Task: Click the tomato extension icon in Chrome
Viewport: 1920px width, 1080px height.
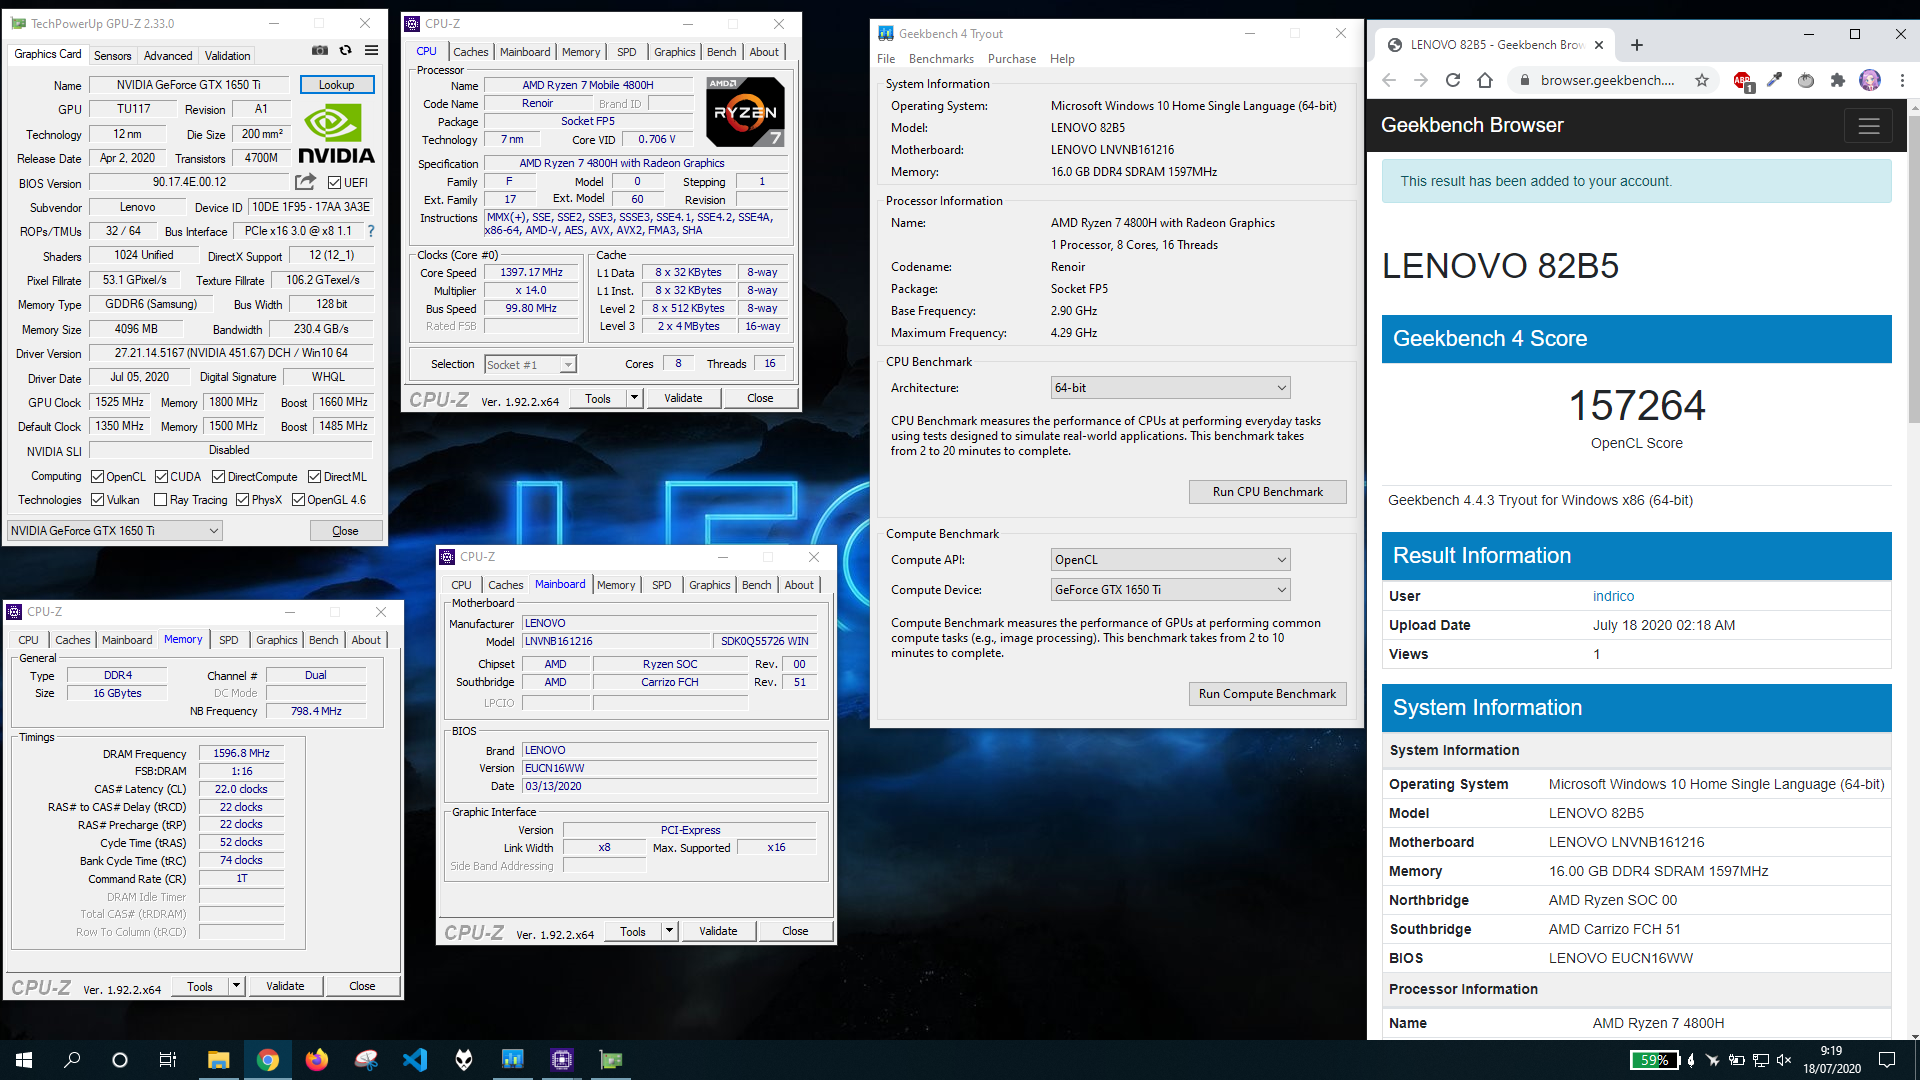Action: (x=1806, y=80)
